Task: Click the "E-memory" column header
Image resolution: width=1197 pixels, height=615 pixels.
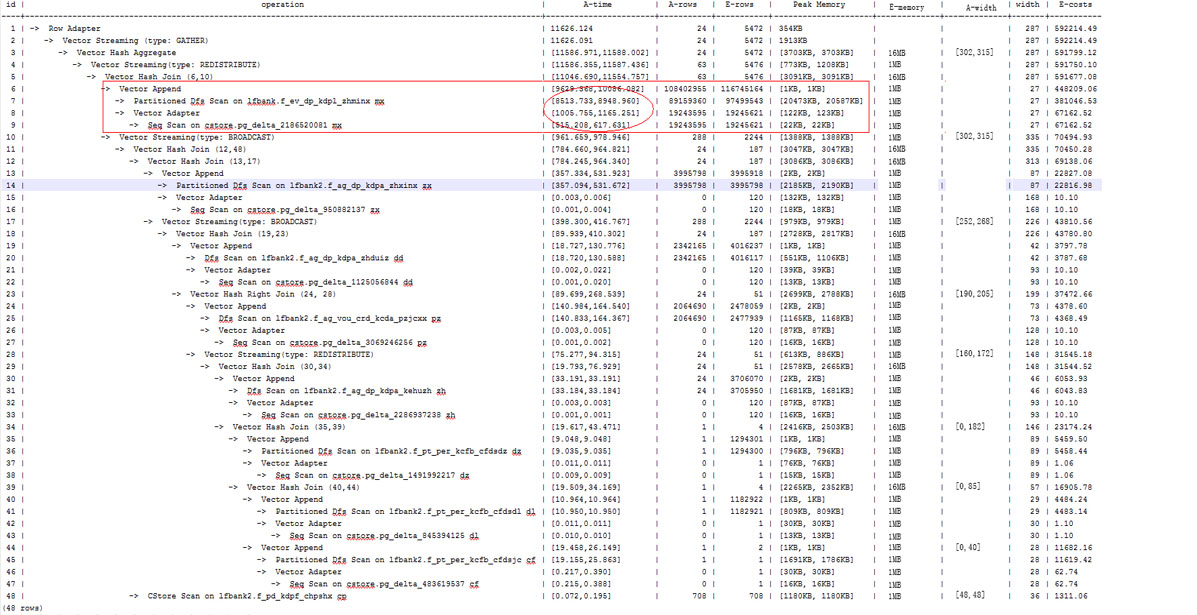Action: pos(908,7)
